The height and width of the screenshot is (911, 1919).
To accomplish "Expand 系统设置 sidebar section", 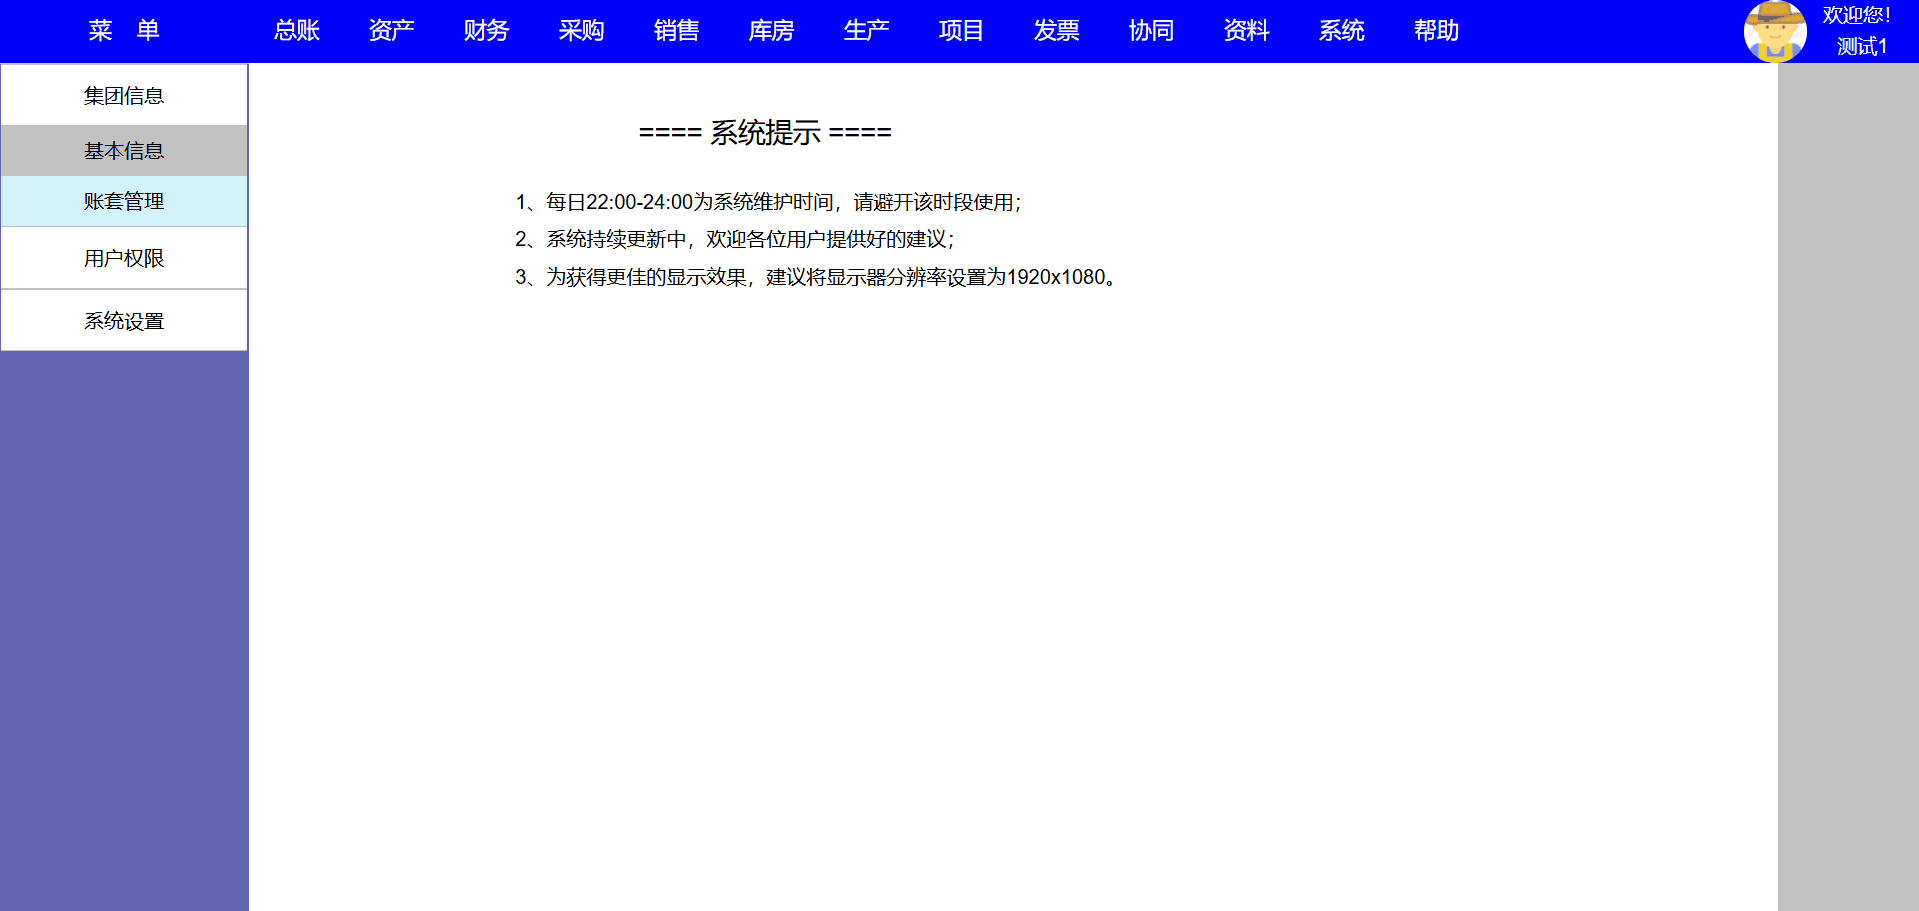I will (x=124, y=322).
